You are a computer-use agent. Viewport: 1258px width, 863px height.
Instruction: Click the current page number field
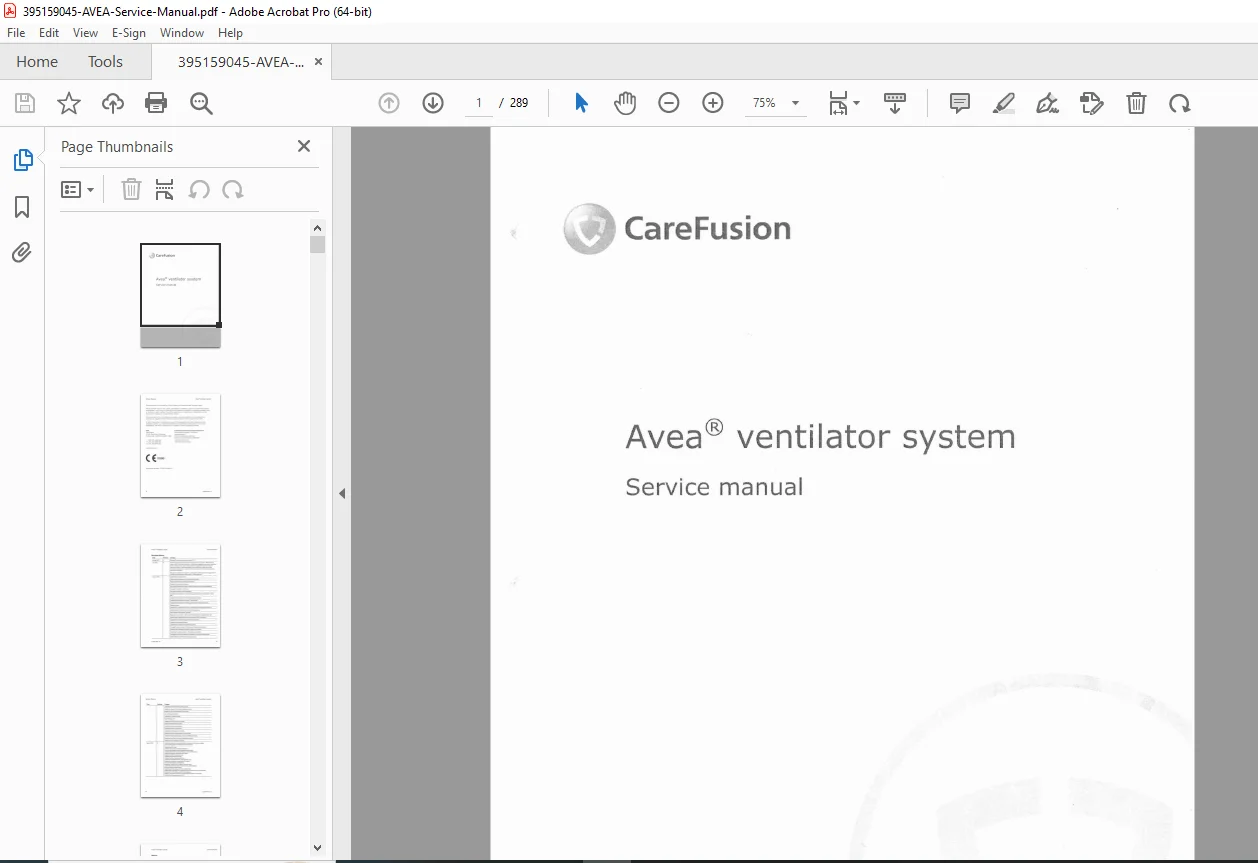point(479,103)
